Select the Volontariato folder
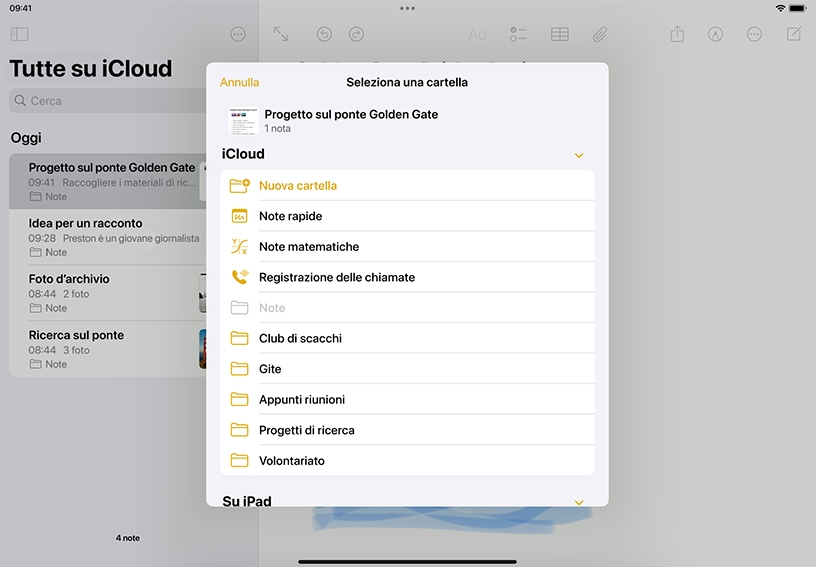The image size is (816, 567). 407,460
